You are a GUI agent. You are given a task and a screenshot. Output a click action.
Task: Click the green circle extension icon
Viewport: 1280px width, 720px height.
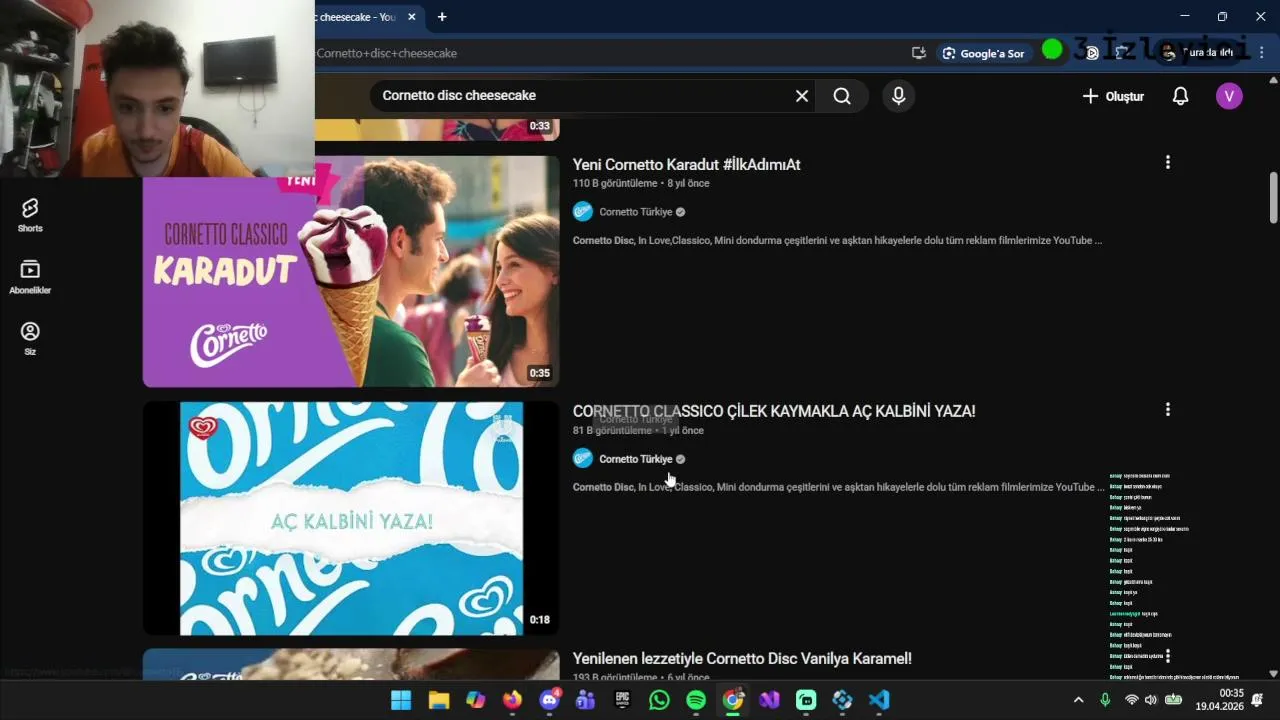tap(1052, 49)
